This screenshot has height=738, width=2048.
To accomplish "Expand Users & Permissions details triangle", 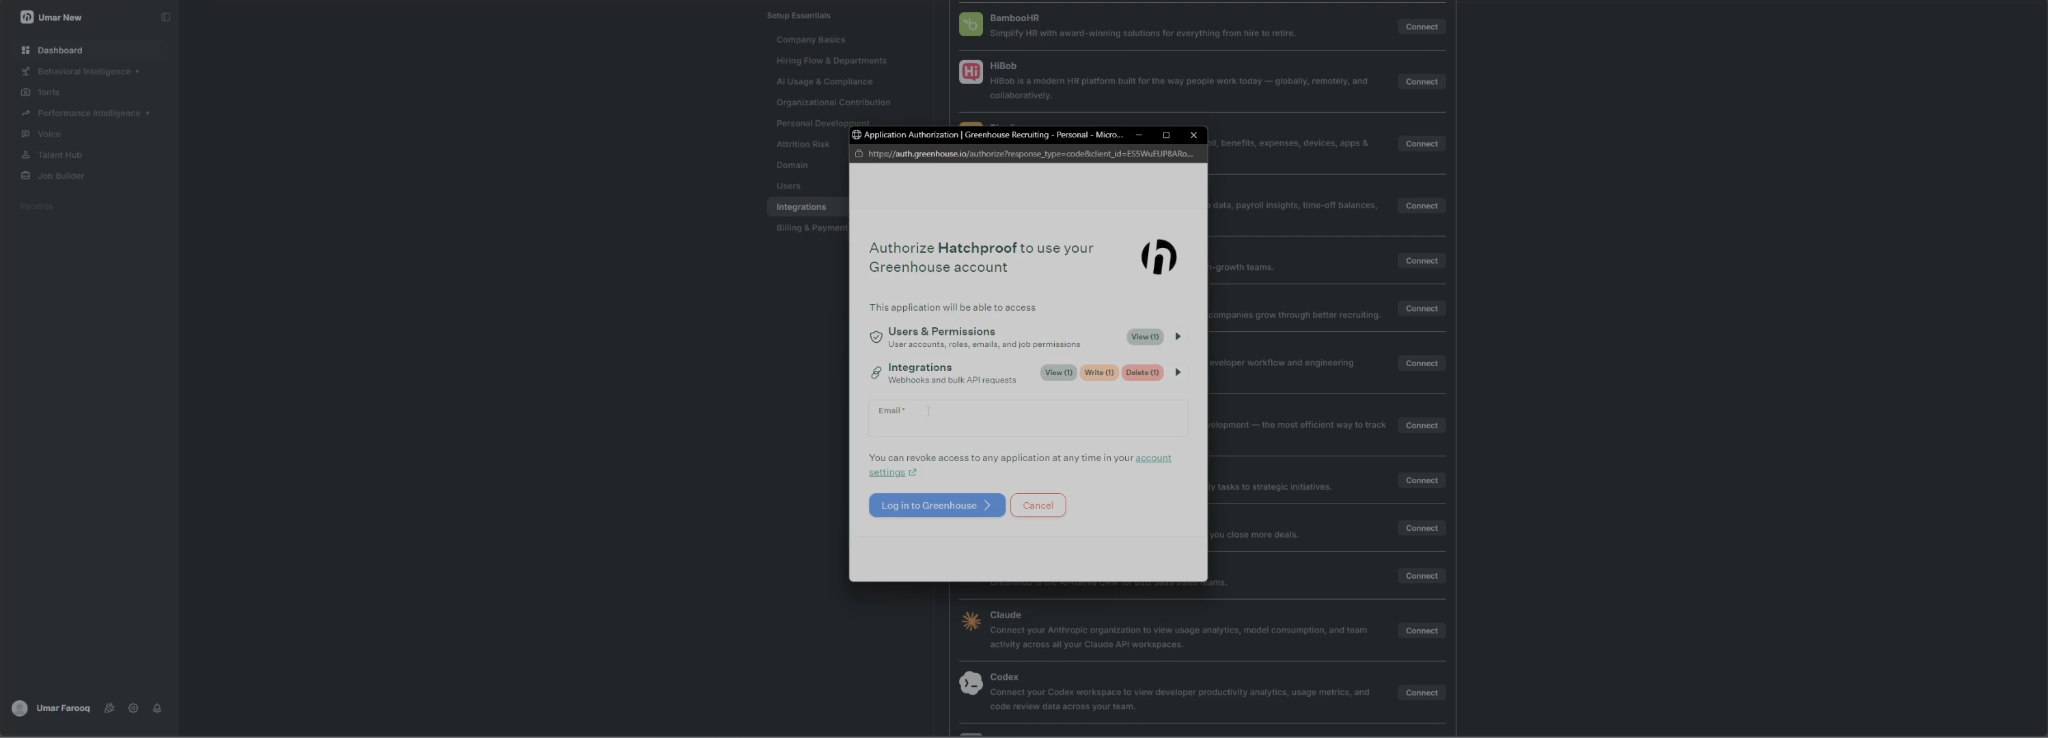I will [x=1178, y=337].
